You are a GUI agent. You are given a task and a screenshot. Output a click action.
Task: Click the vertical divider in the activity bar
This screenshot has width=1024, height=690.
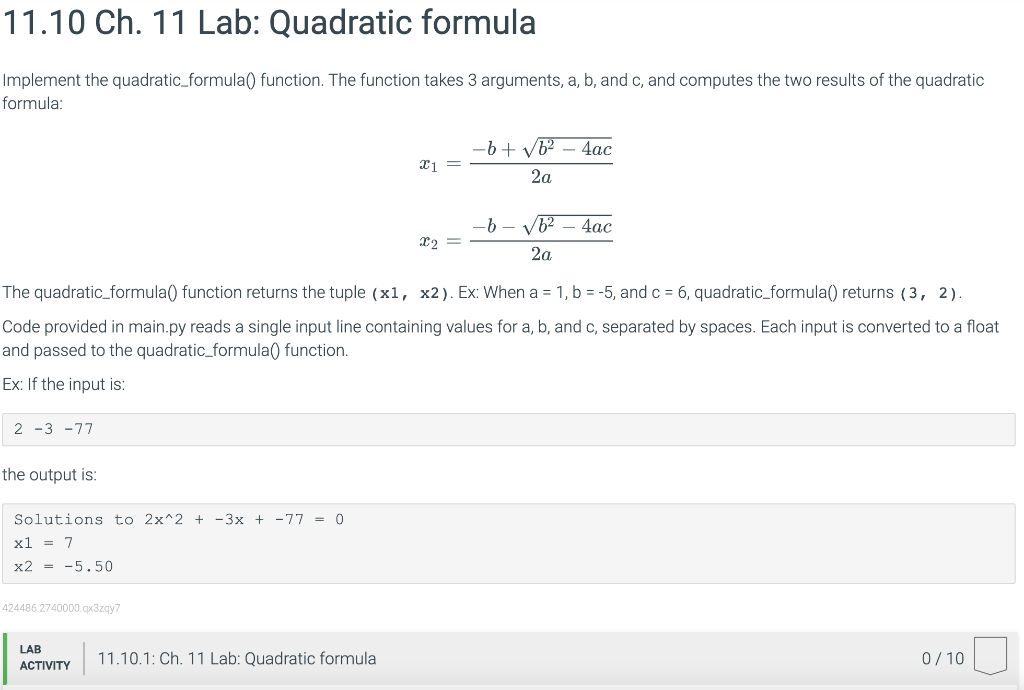[84, 658]
